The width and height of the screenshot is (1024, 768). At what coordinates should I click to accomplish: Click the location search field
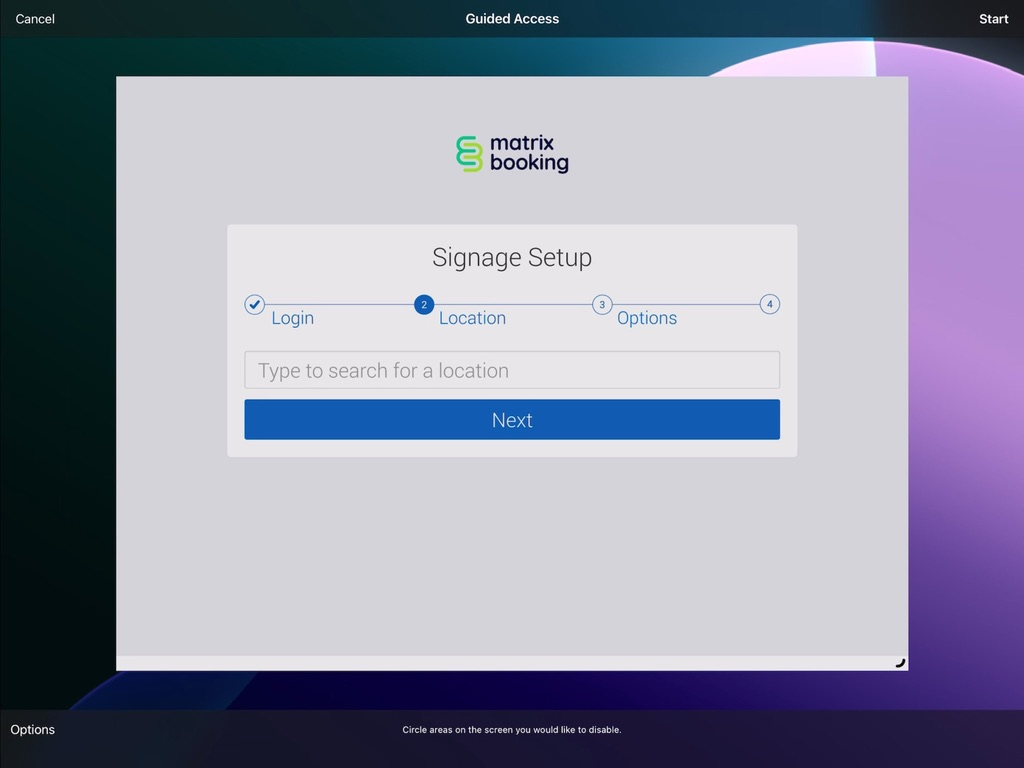pos(512,370)
